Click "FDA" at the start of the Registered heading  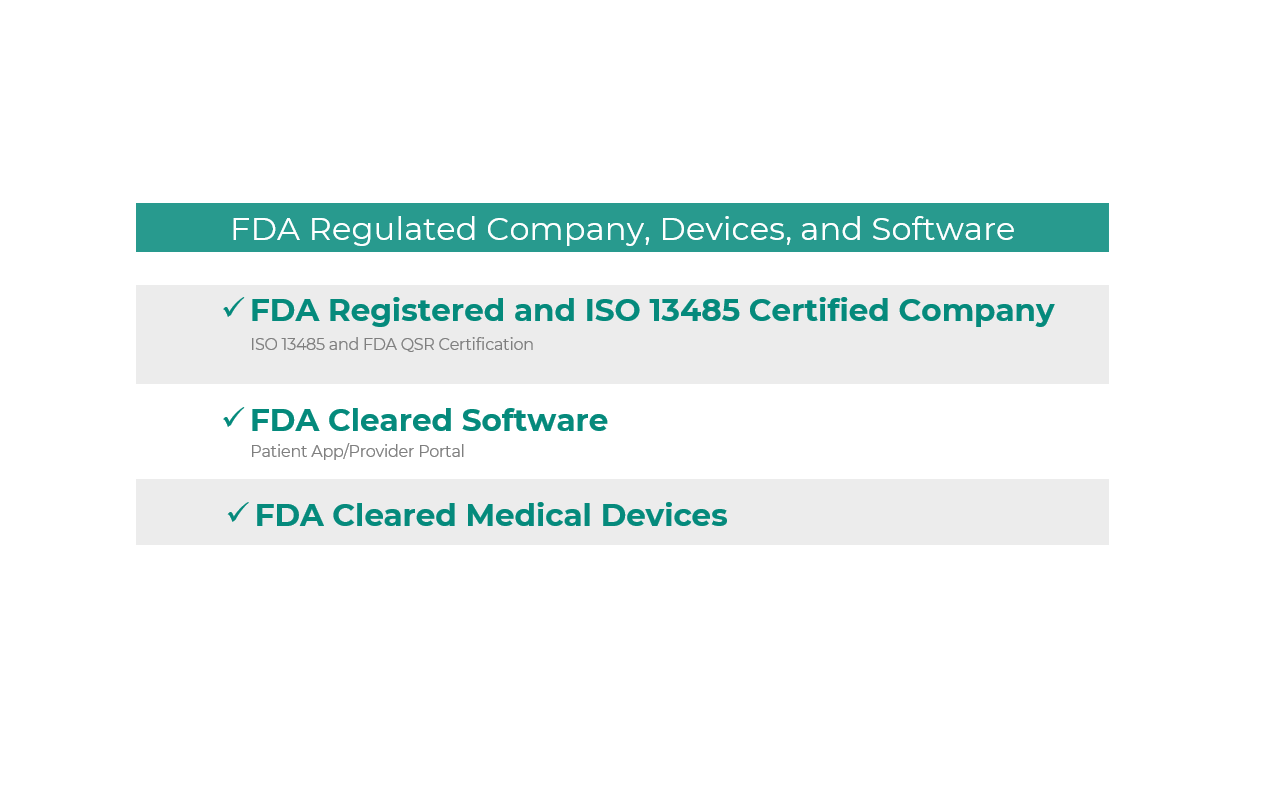[284, 311]
